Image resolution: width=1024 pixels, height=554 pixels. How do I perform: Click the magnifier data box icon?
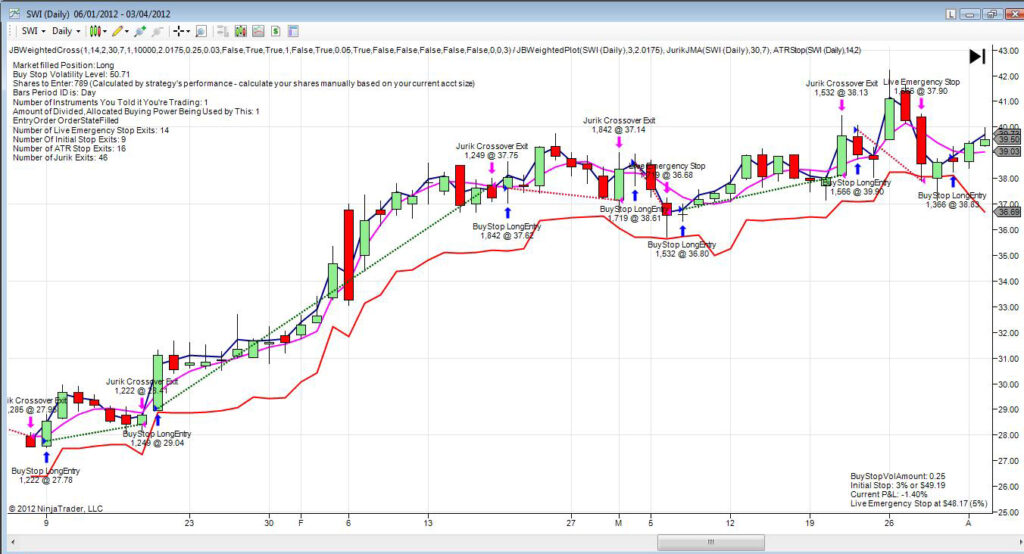[x=201, y=31]
